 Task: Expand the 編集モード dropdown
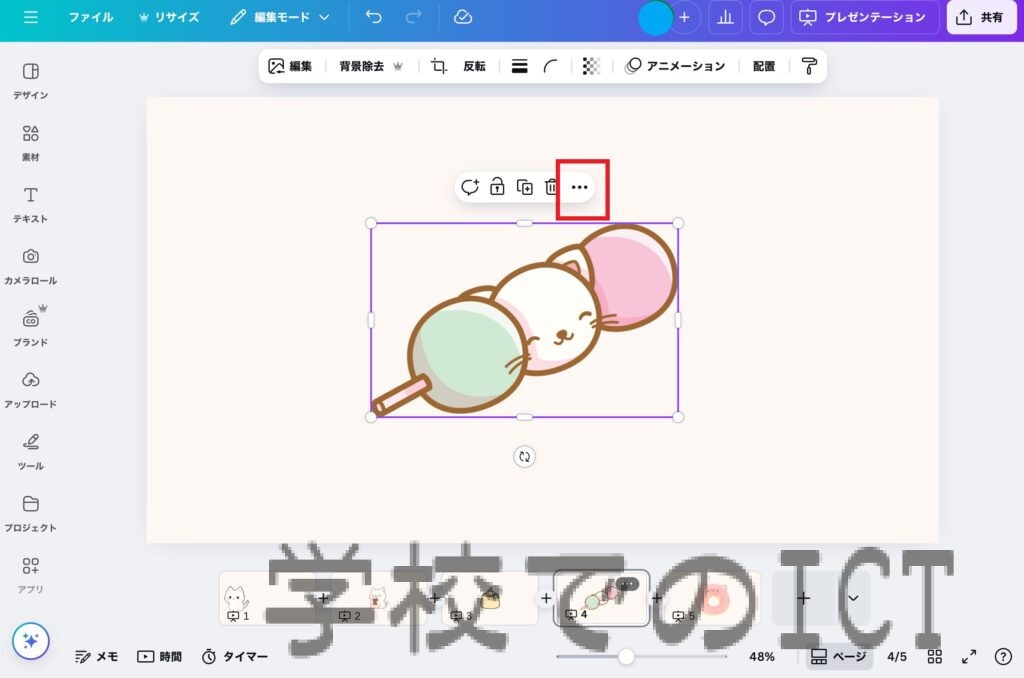click(280, 18)
